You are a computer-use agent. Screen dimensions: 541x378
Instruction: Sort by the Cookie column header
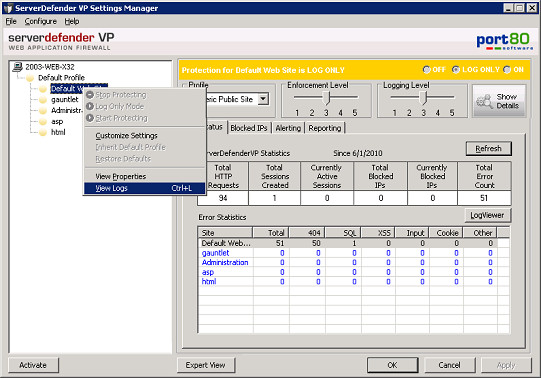pyautogui.click(x=446, y=233)
